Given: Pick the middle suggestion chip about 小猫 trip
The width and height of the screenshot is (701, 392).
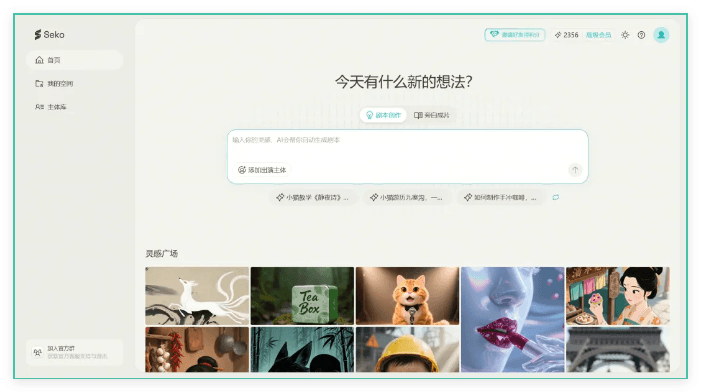Looking at the screenshot, I should pos(406,197).
